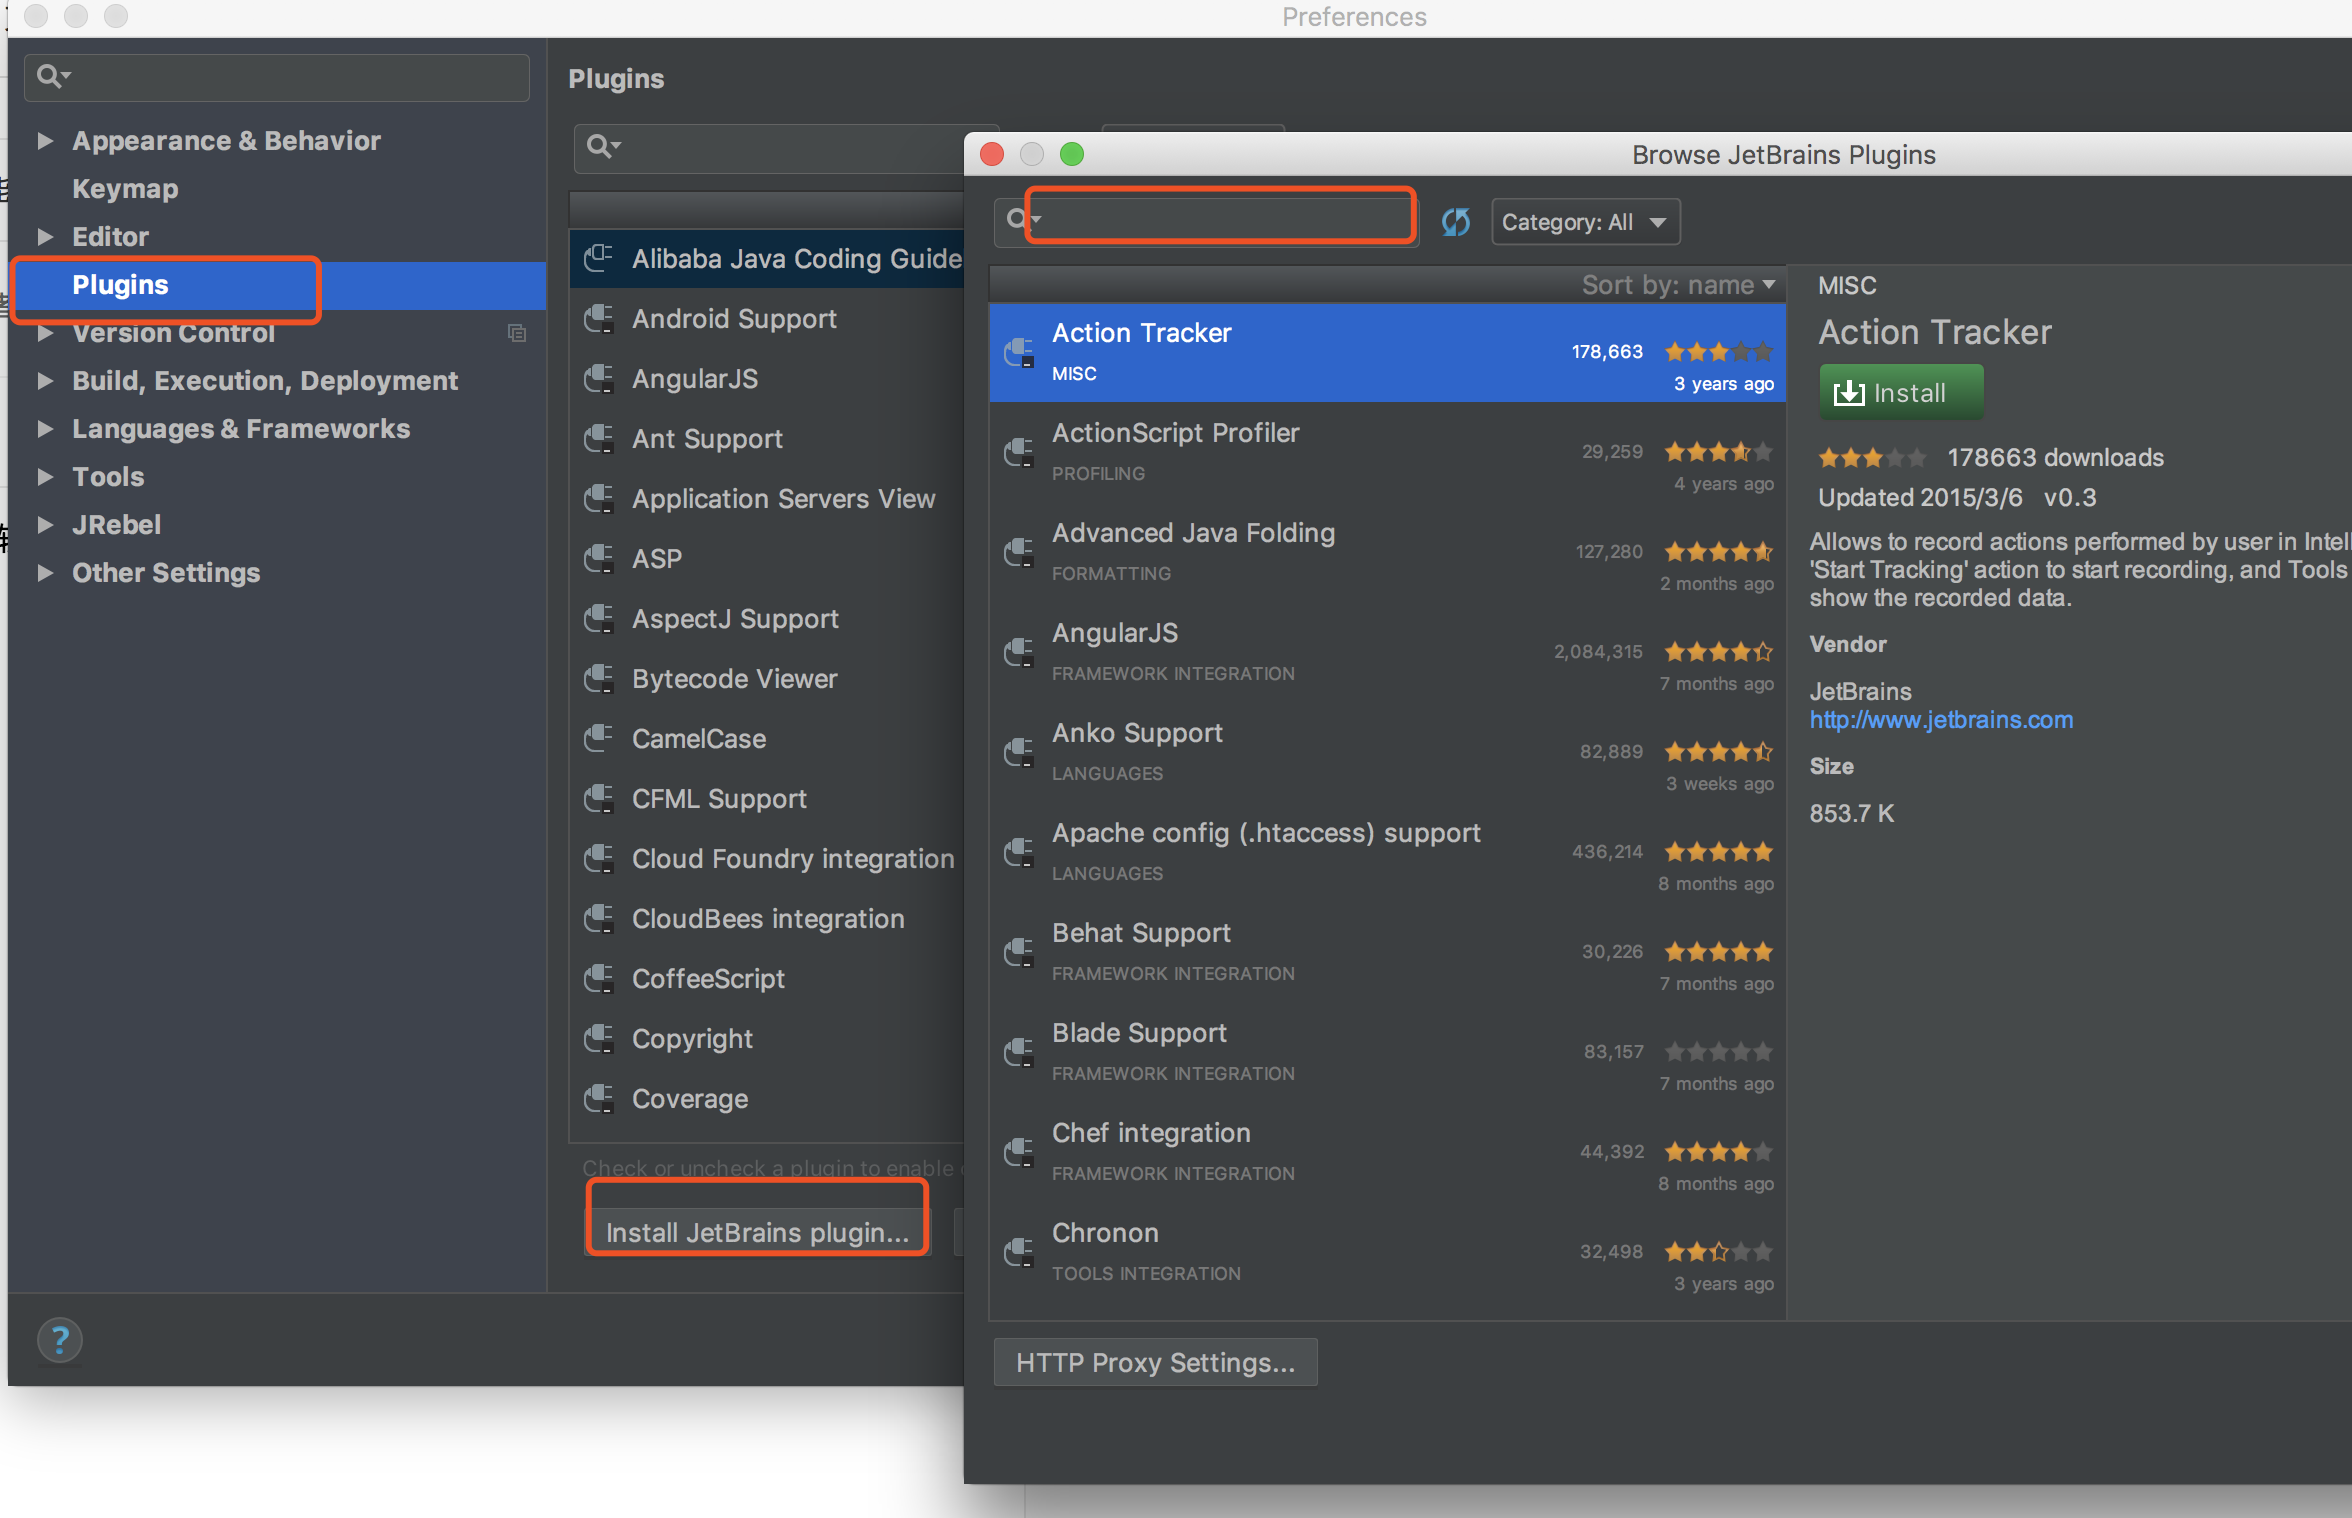2352x1518 pixels.
Task: Click the ActionScript Profiler star rating
Action: [x=1718, y=452]
